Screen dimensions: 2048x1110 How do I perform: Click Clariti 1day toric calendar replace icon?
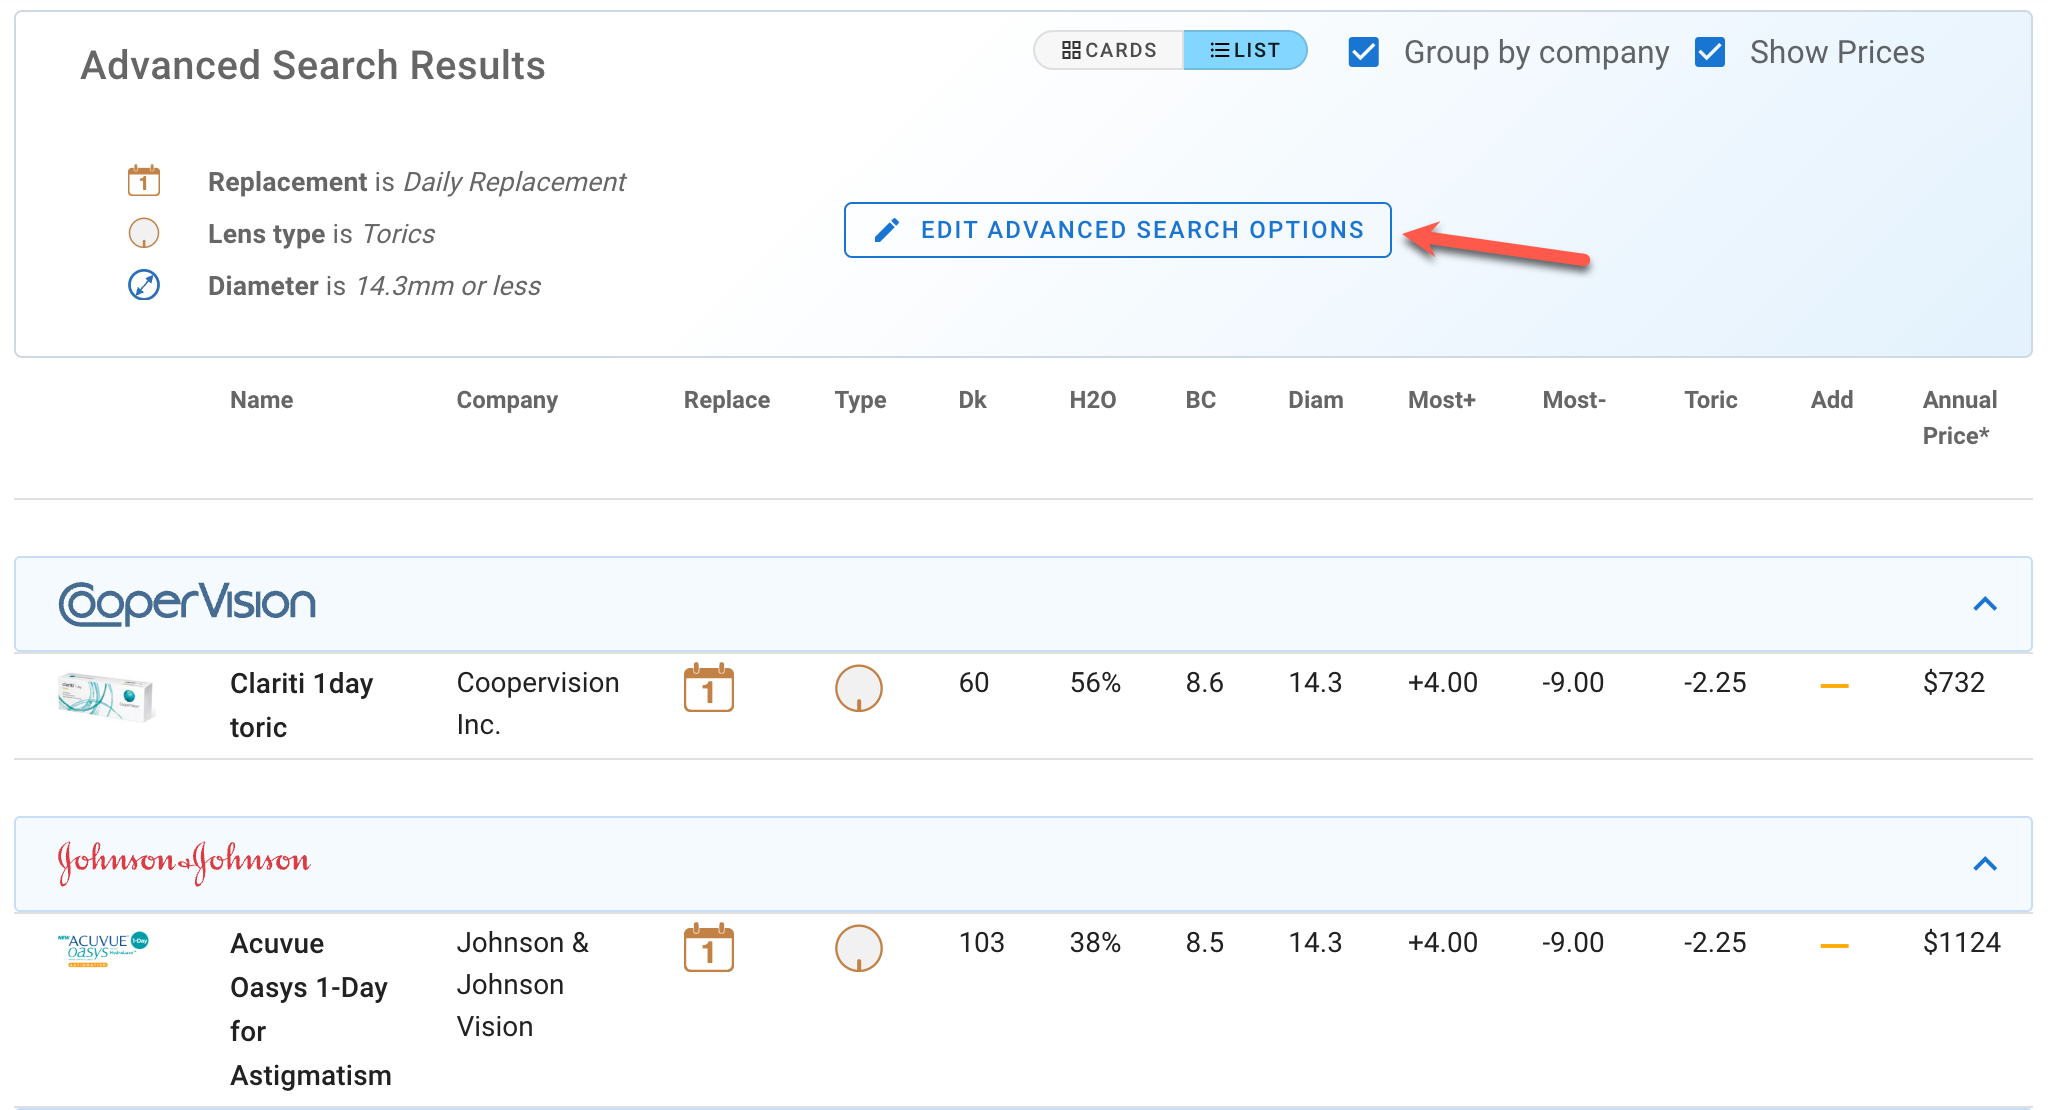click(x=708, y=688)
